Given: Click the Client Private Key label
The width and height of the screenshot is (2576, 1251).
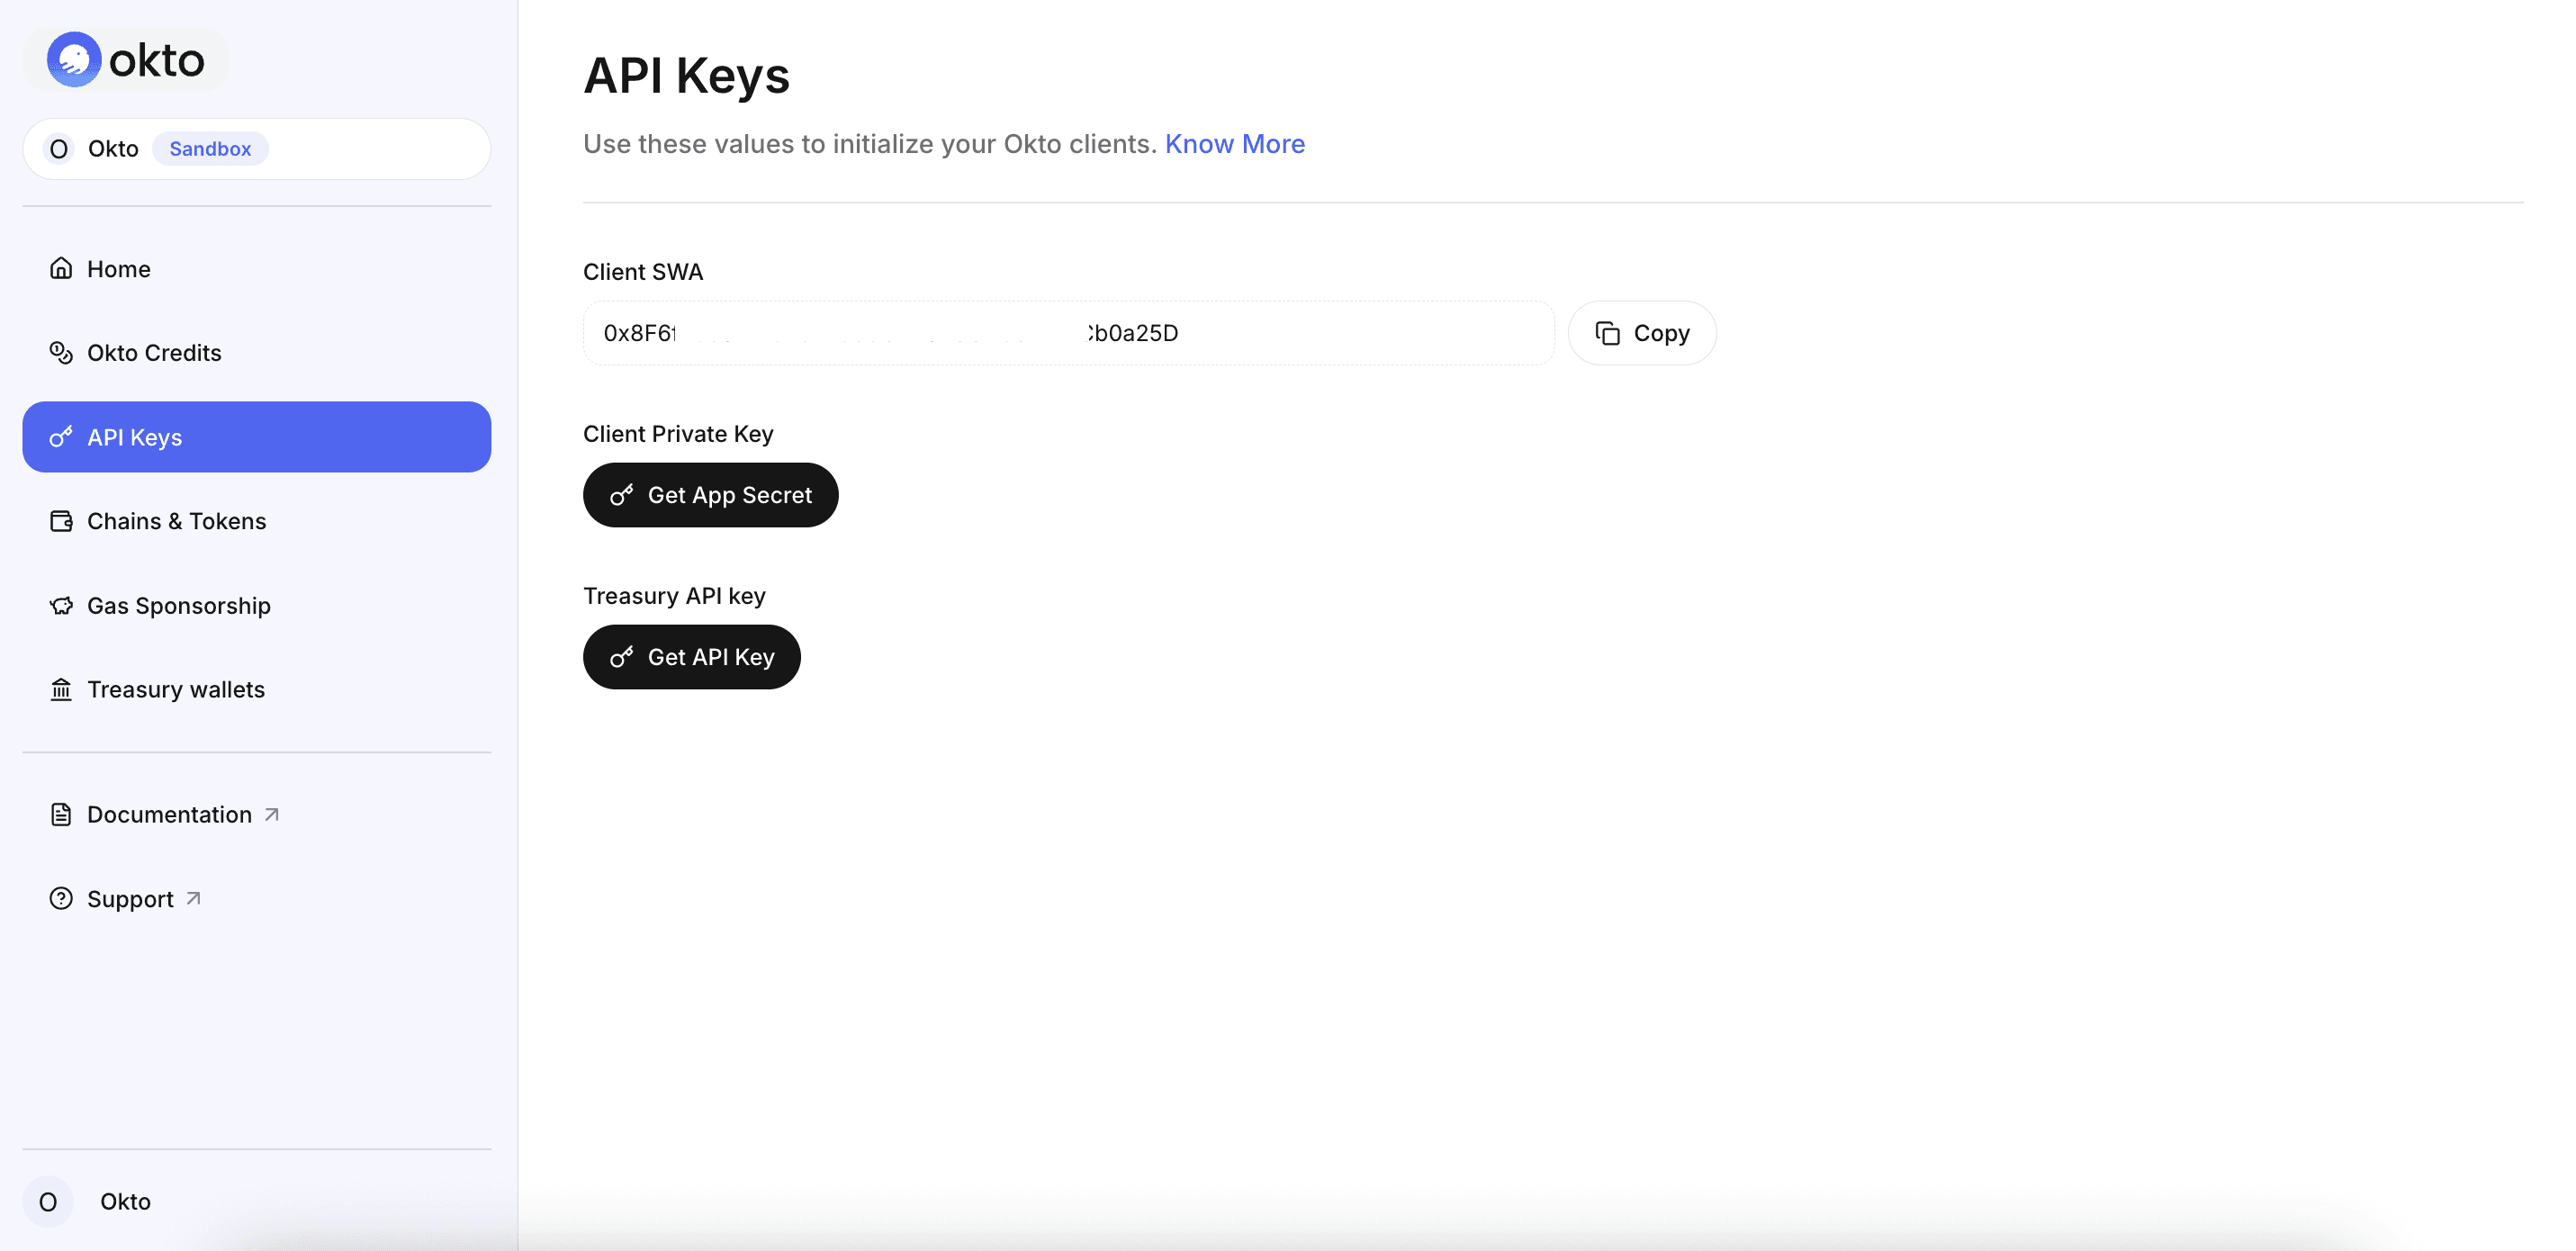Looking at the screenshot, I should pyautogui.click(x=678, y=433).
